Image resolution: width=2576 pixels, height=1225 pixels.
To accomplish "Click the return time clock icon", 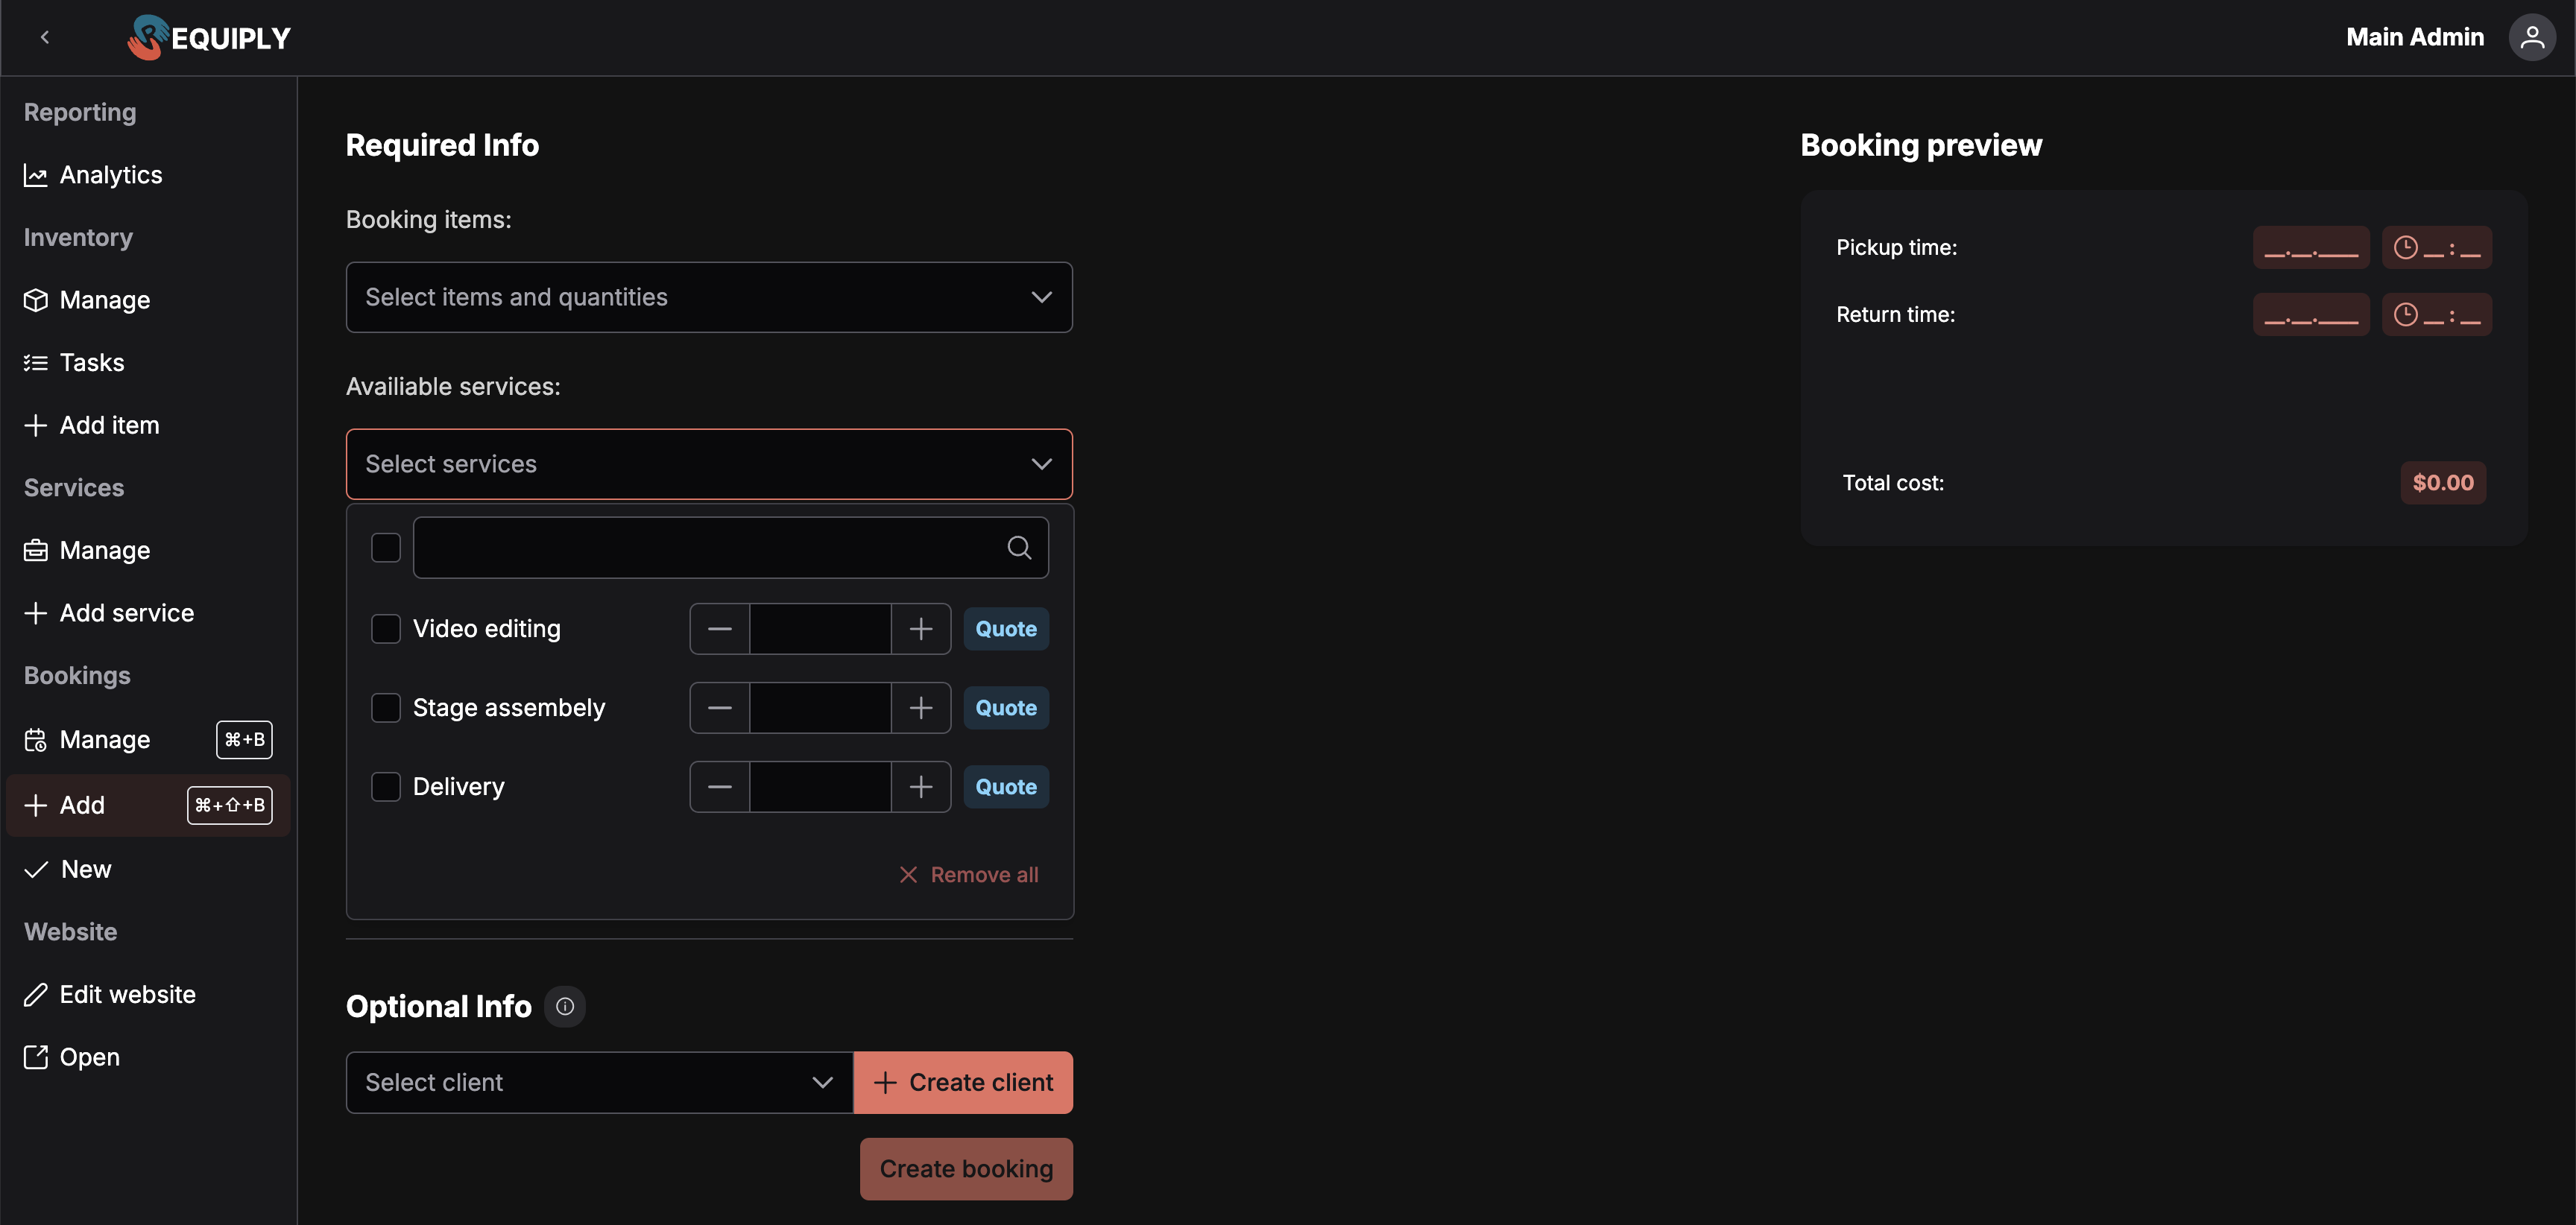I will tap(2405, 314).
